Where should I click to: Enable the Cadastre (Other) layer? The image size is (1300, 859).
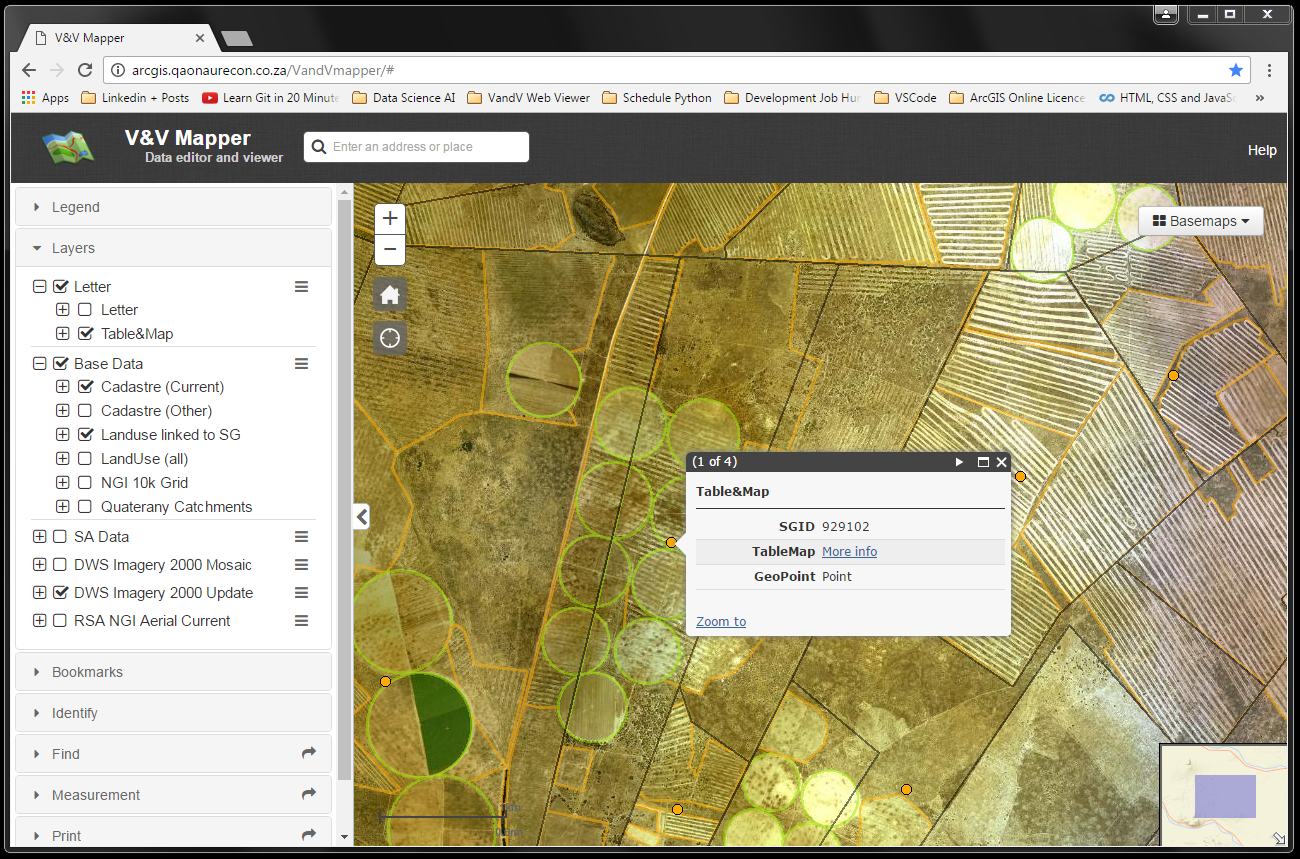(85, 411)
